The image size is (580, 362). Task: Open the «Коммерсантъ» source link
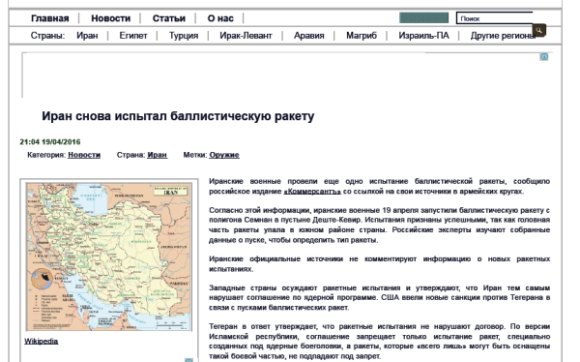312,192
